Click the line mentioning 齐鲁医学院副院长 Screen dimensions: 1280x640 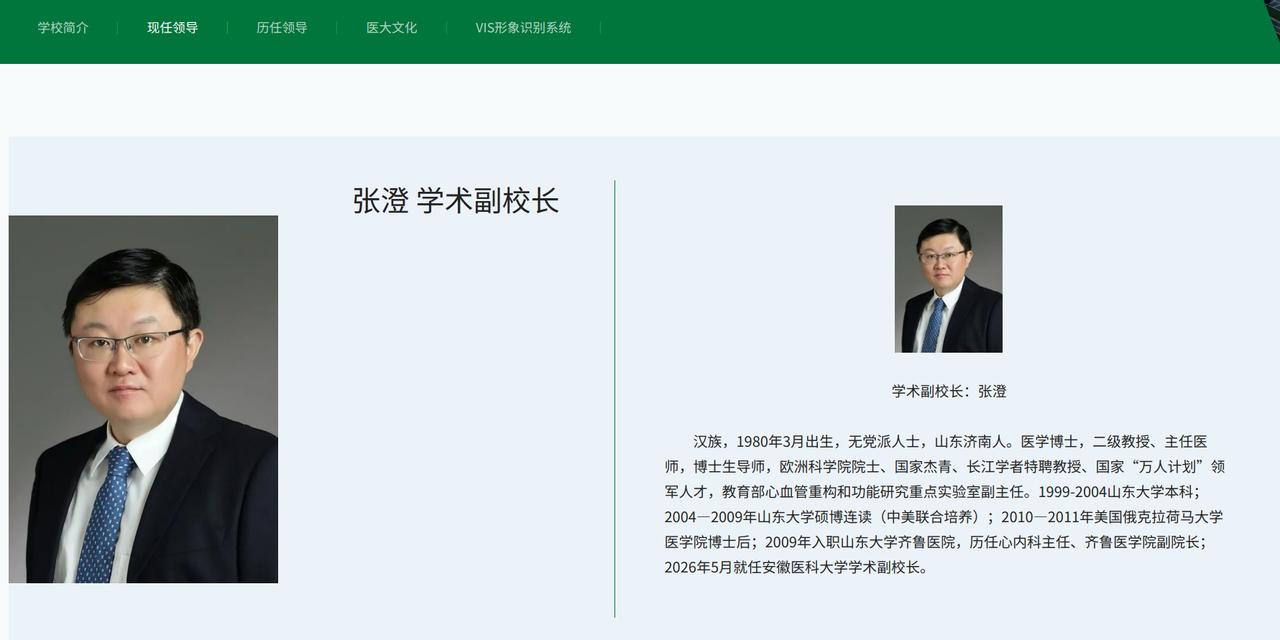[936, 542]
